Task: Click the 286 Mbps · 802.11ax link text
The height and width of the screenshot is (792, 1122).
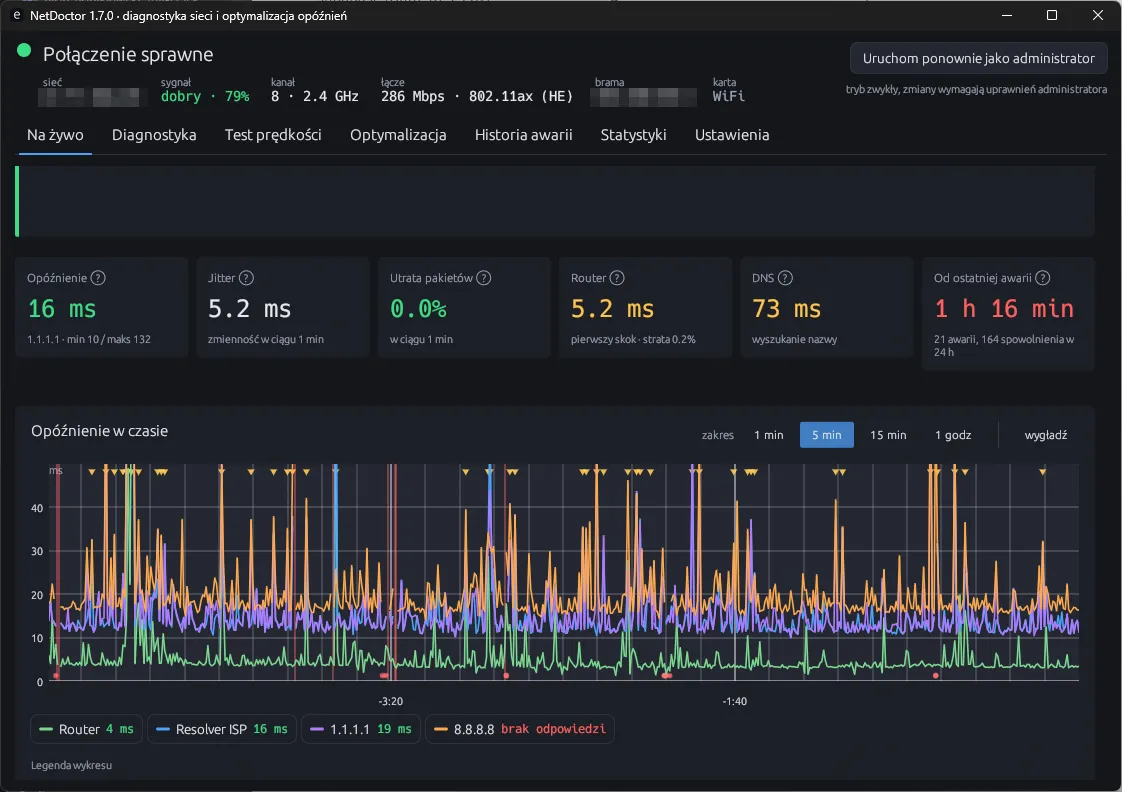Action: pyautogui.click(x=477, y=96)
